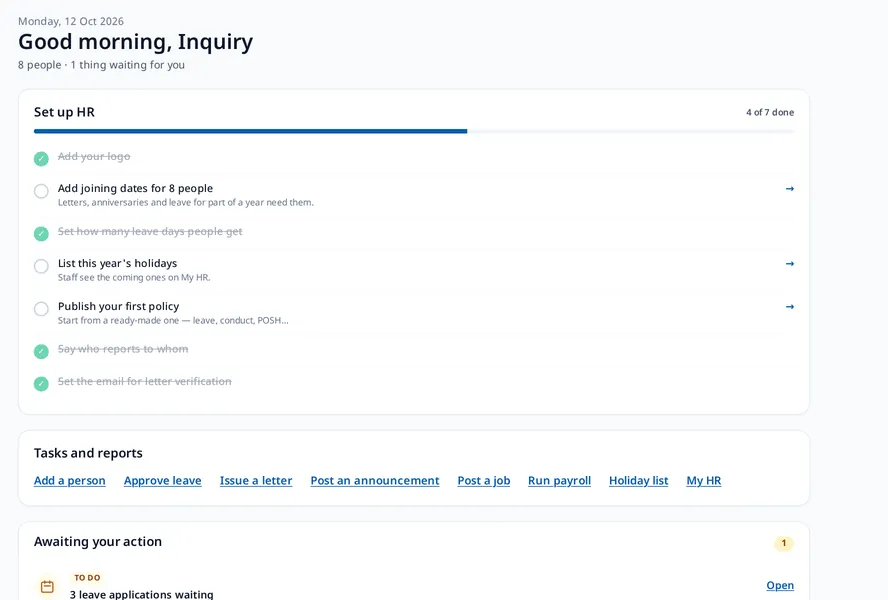Tick the circle for List this year's holidays

[x=41, y=266]
